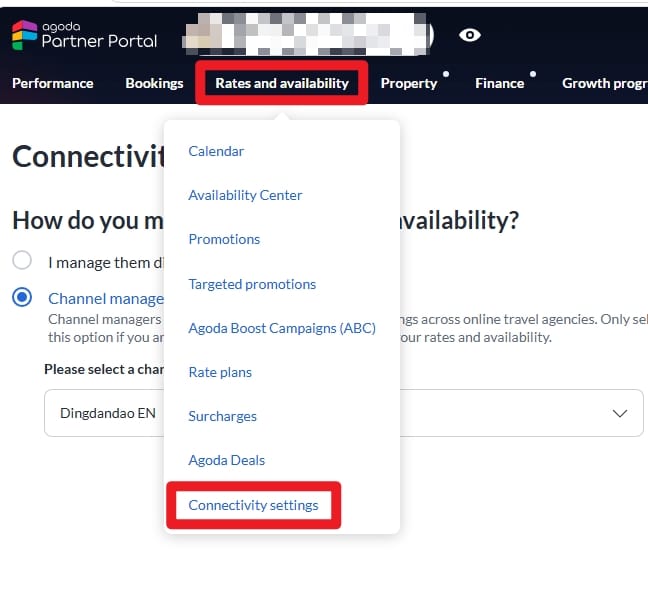Viewport: 648px width, 608px height.
Task: Toggle the eye visibility icon in header
Action: point(469,35)
